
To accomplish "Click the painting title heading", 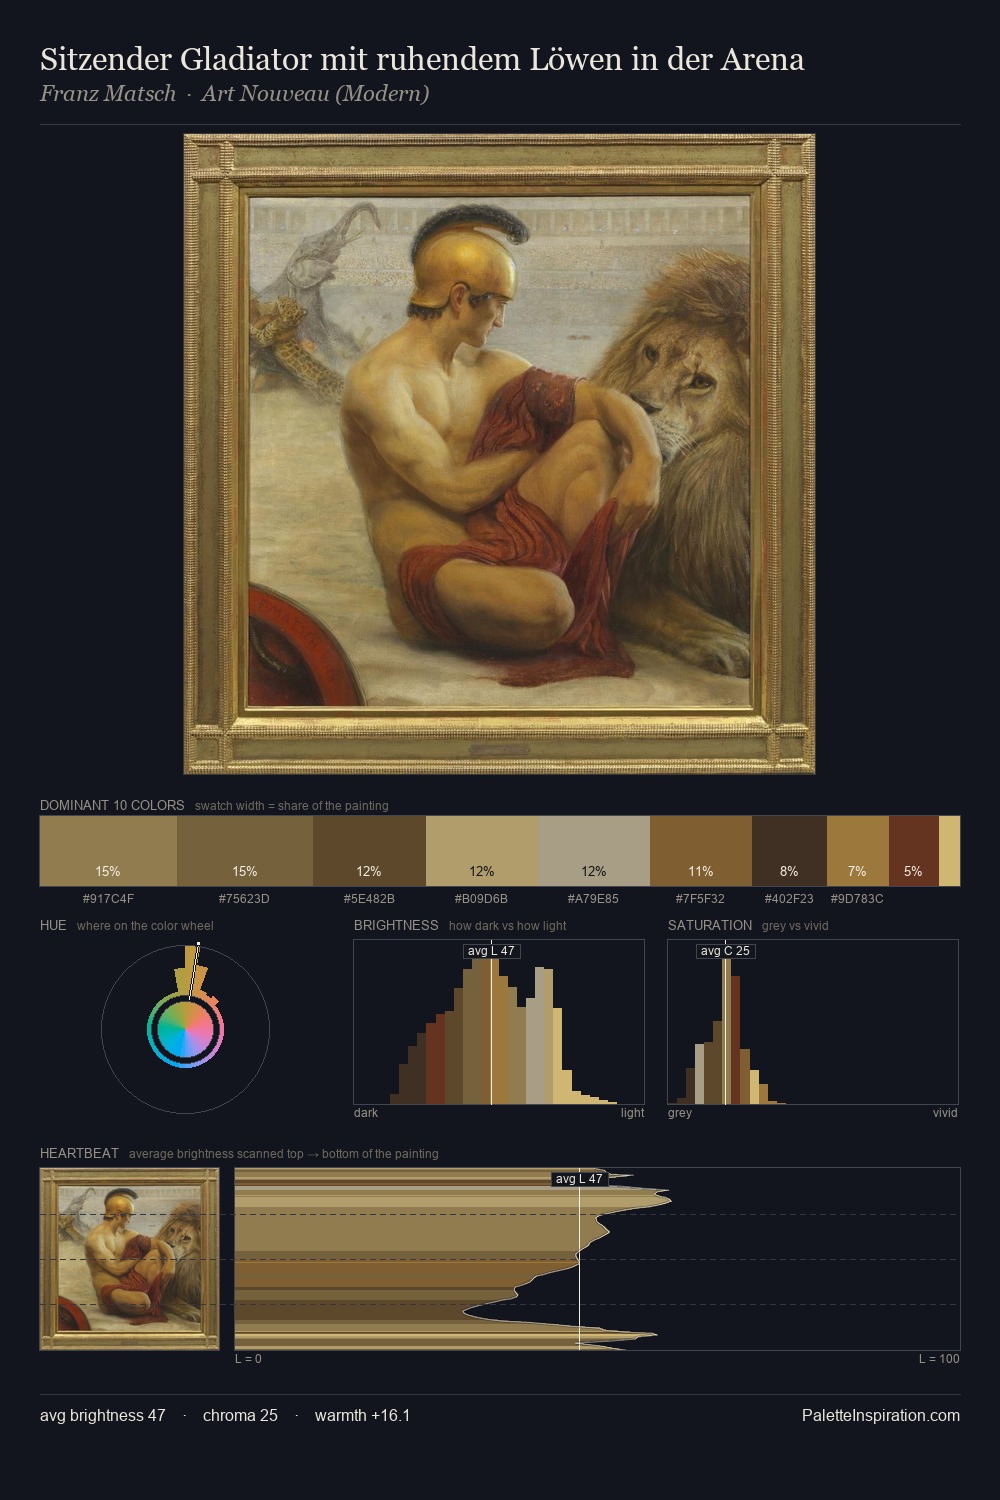I will tap(422, 59).
